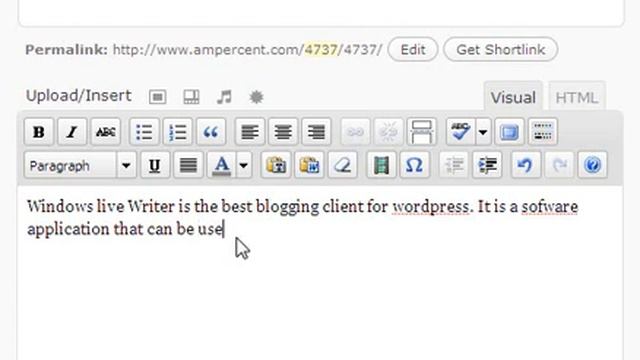Click the misspelled word 'sofware'
This screenshot has height=360, width=640.
point(549,207)
